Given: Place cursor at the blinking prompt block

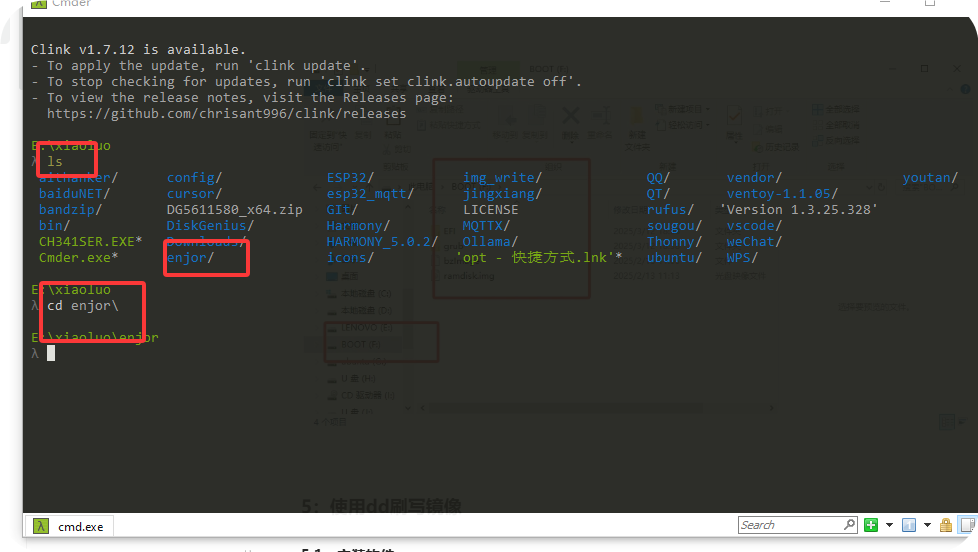Looking at the screenshot, I should [x=51, y=354].
